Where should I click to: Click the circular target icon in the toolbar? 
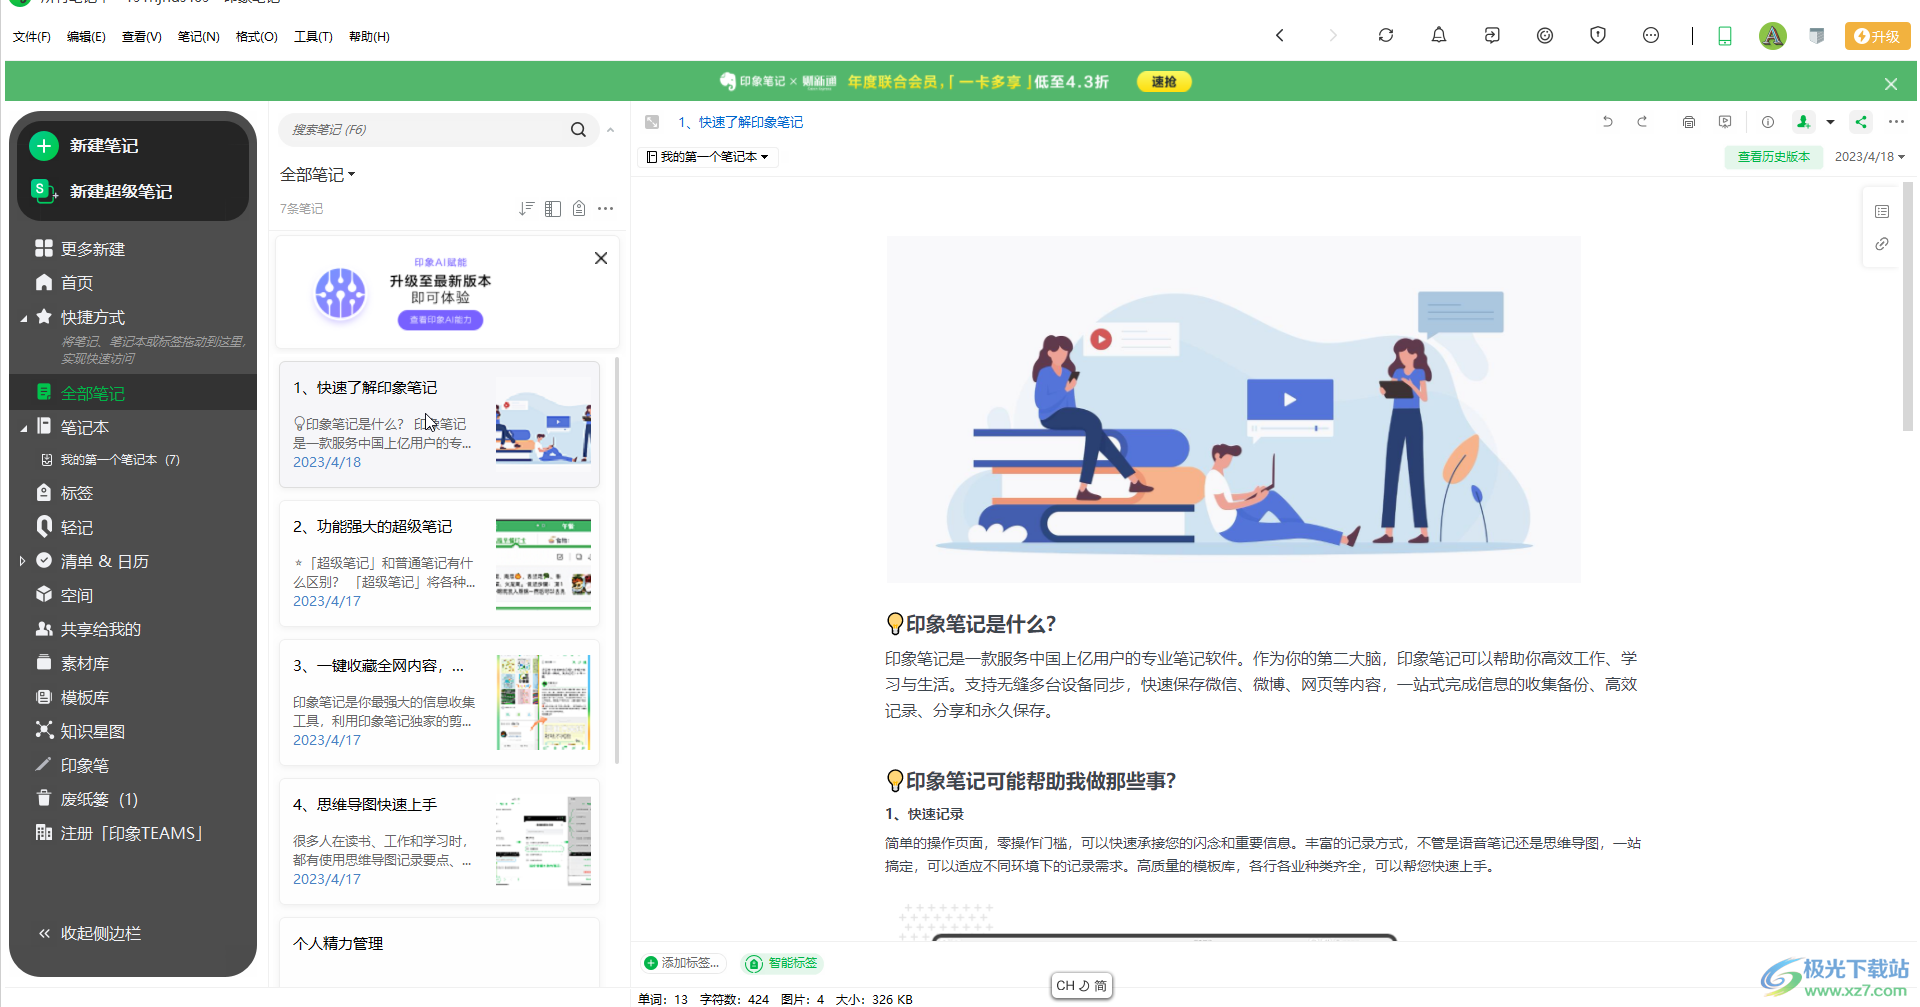point(1545,35)
